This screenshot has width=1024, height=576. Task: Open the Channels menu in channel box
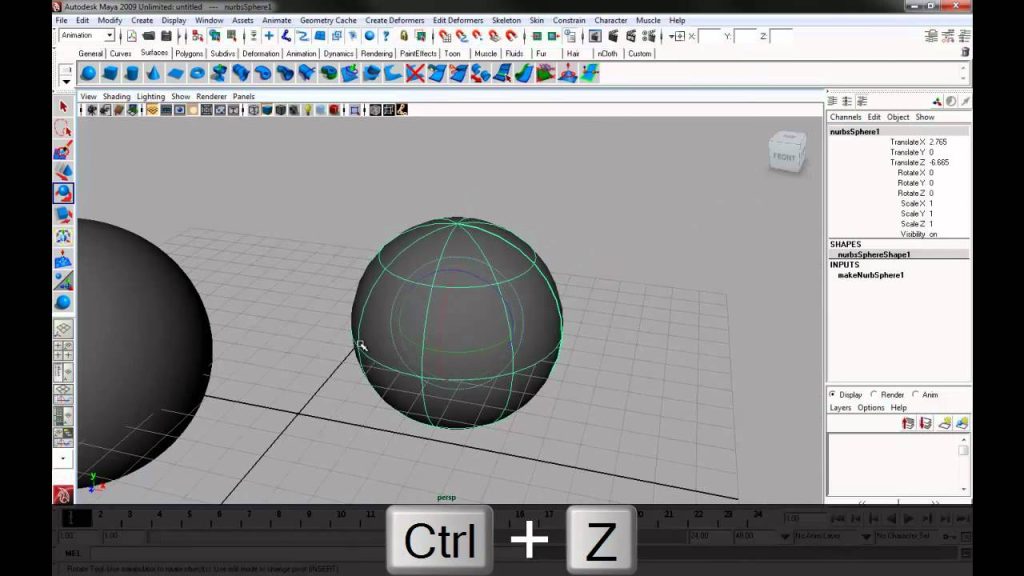coord(845,117)
